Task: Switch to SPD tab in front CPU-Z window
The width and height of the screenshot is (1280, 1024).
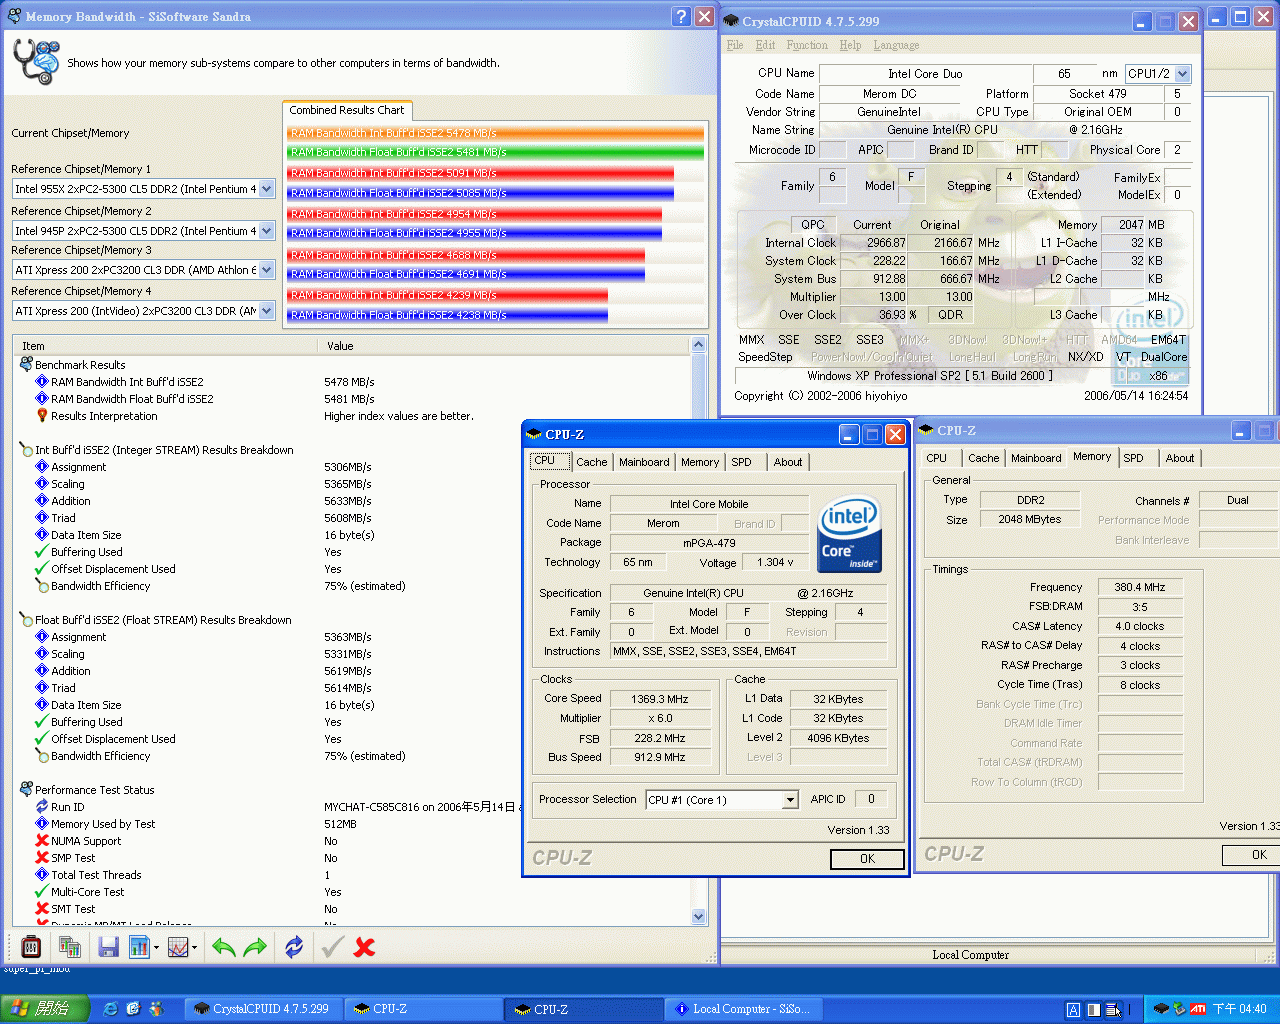Action: point(741,462)
